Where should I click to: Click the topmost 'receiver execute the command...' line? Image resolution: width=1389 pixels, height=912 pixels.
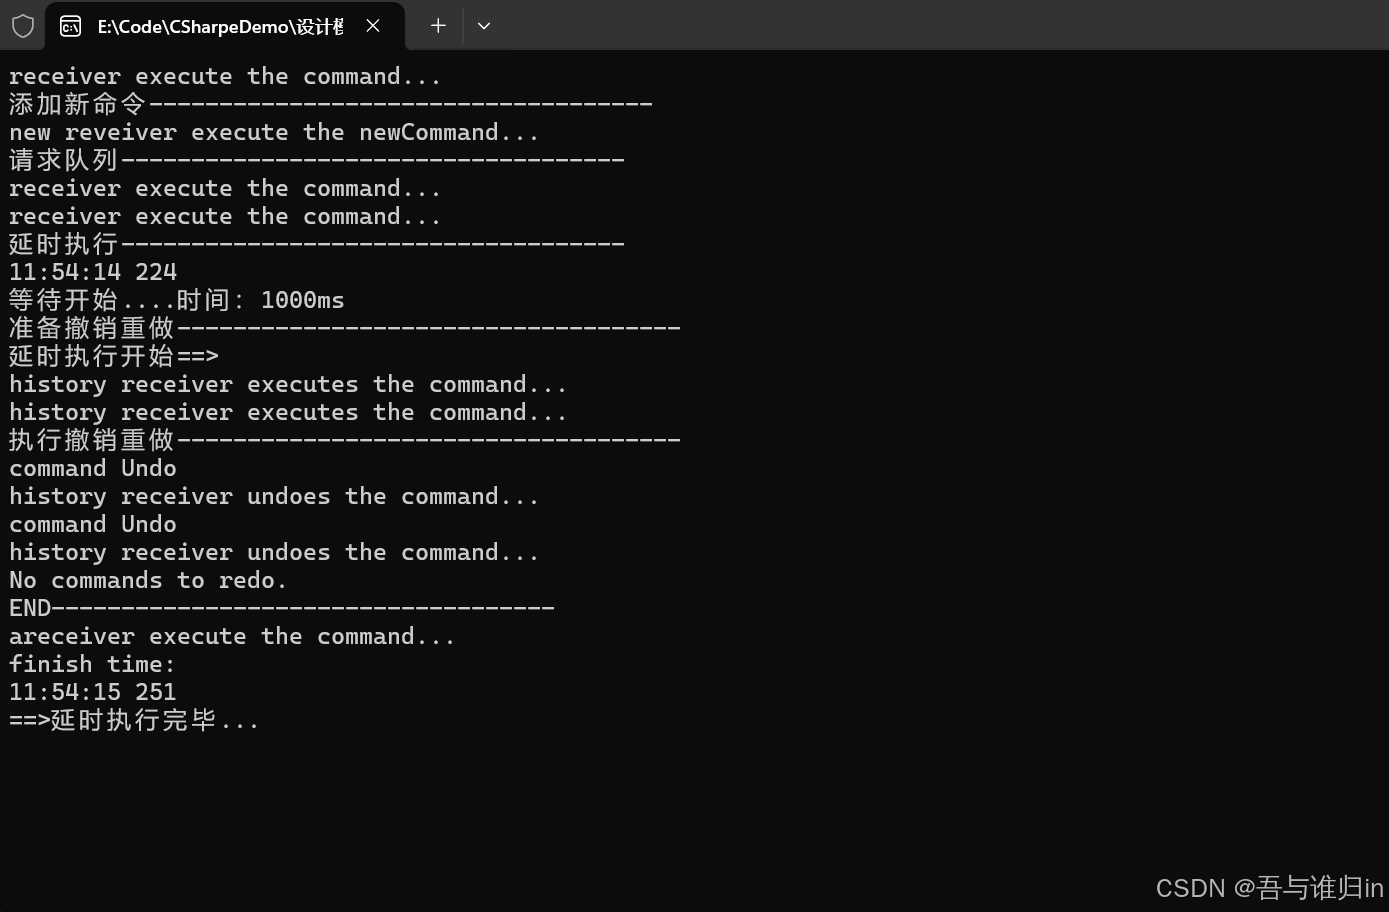tap(225, 76)
